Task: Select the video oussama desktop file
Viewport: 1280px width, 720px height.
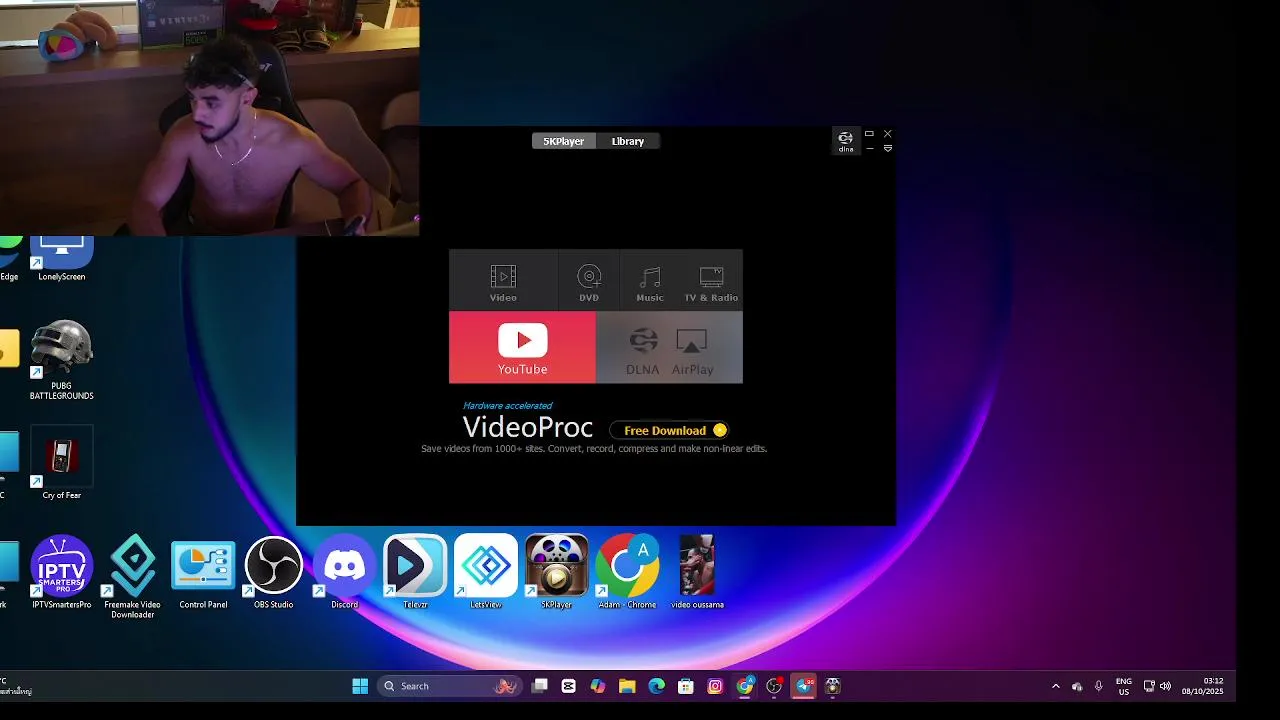Action: point(697,572)
